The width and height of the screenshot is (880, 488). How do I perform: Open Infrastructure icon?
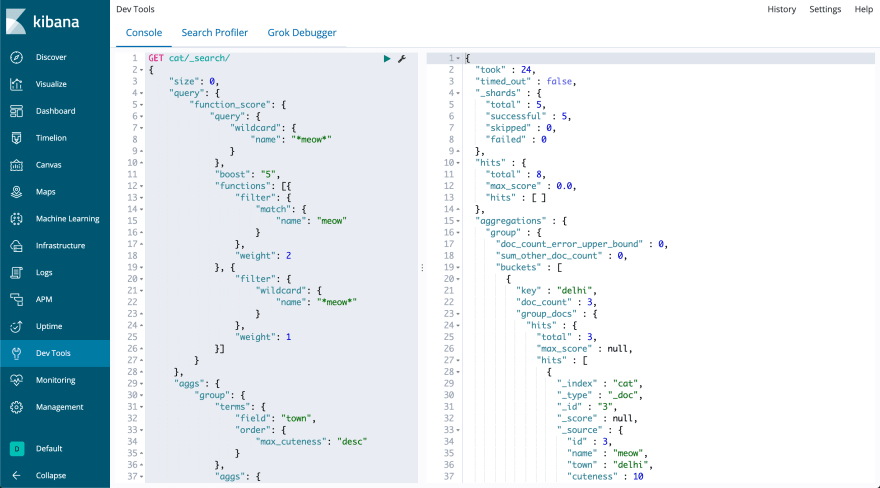[x=16, y=246]
